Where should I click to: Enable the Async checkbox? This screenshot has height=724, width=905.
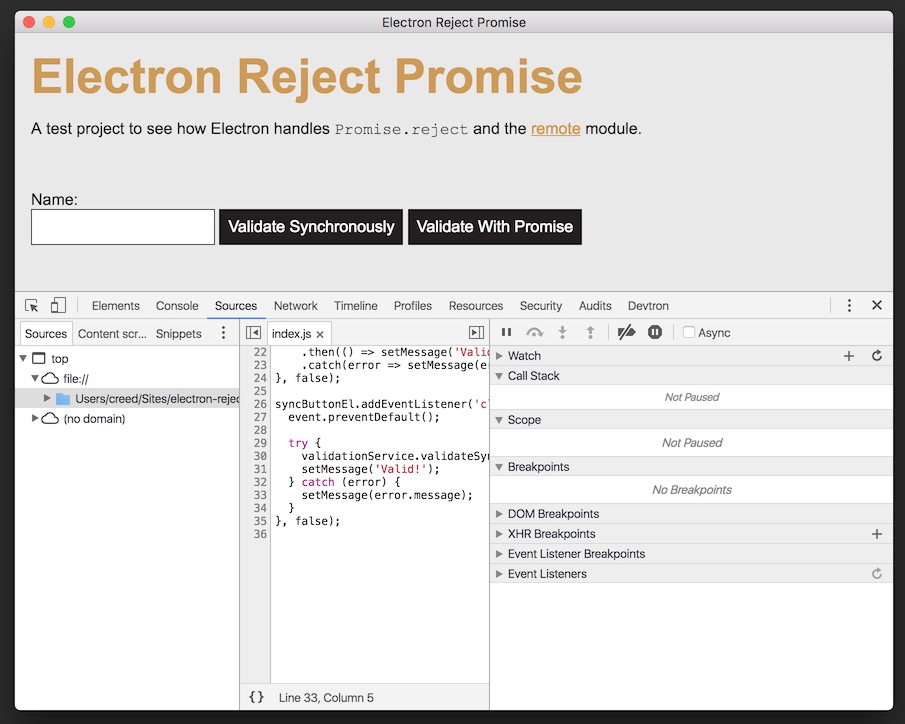pyautogui.click(x=689, y=333)
